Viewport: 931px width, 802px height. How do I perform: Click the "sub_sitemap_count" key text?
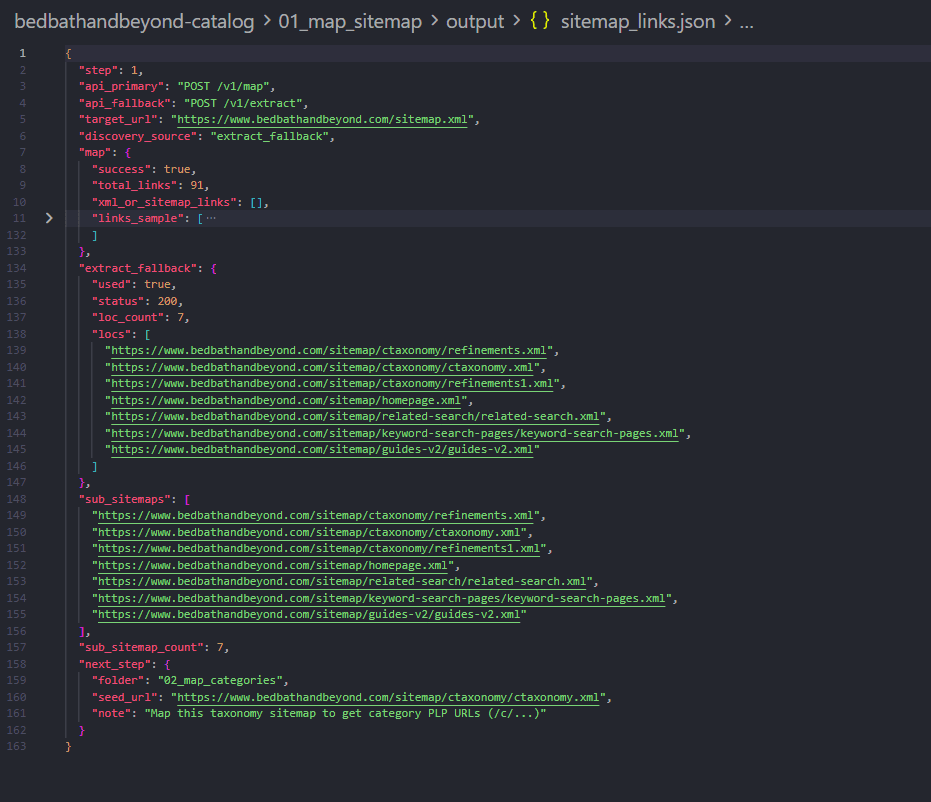(x=141, y=647)
